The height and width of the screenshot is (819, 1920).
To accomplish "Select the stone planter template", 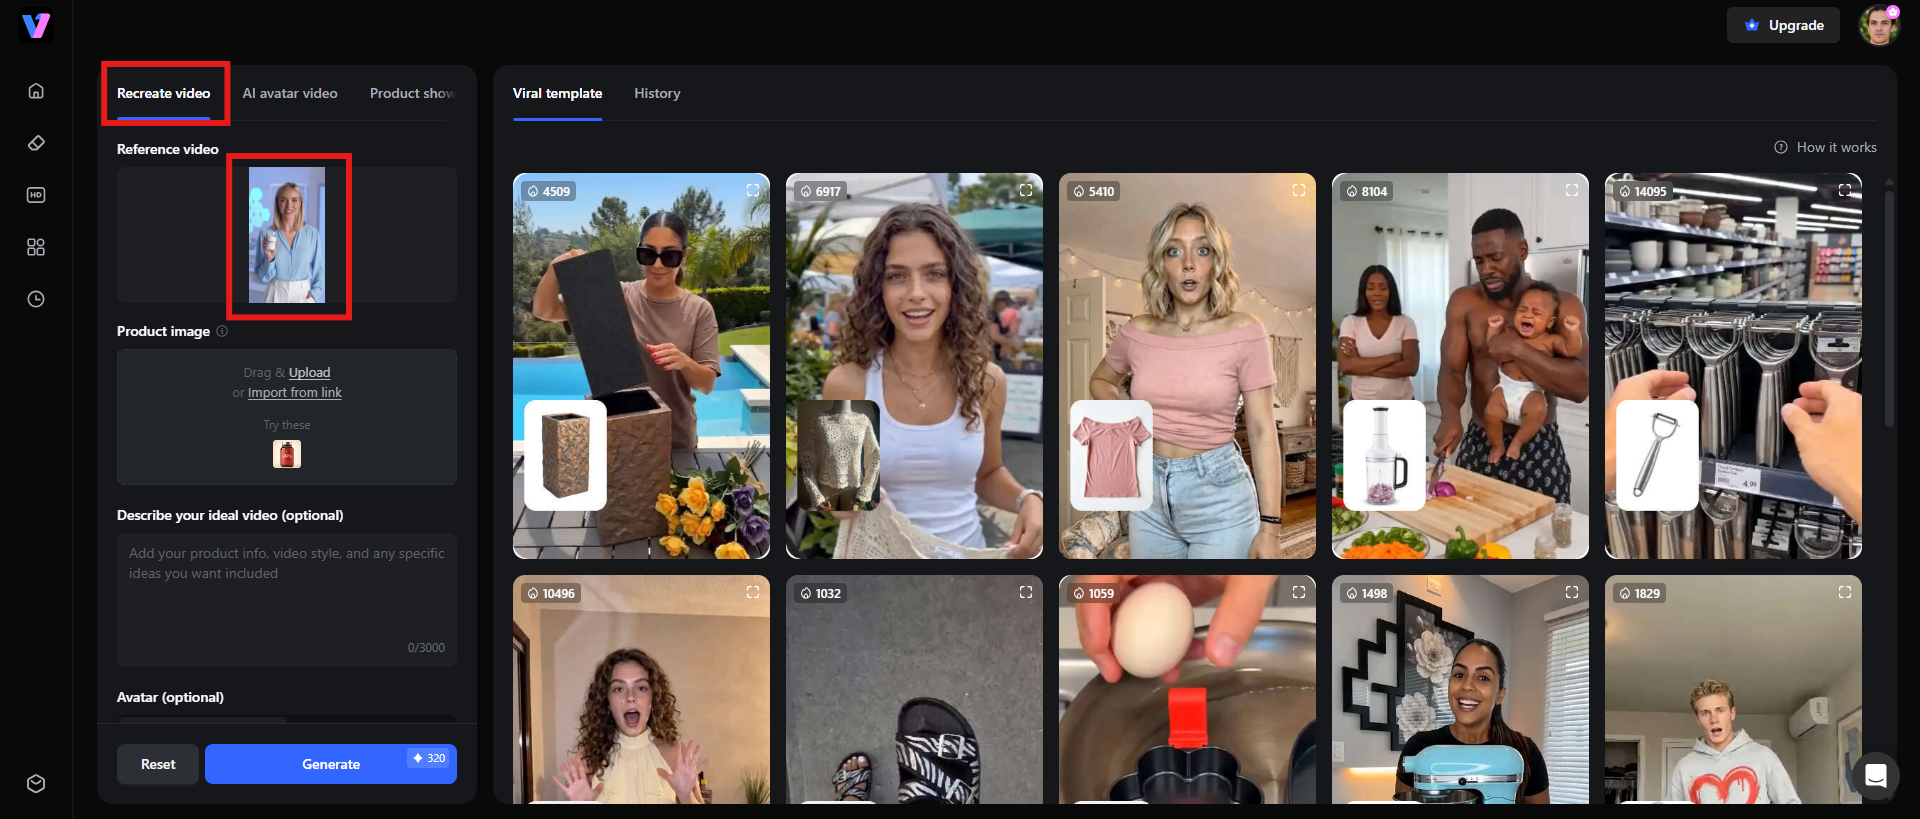I will [641, 366].
